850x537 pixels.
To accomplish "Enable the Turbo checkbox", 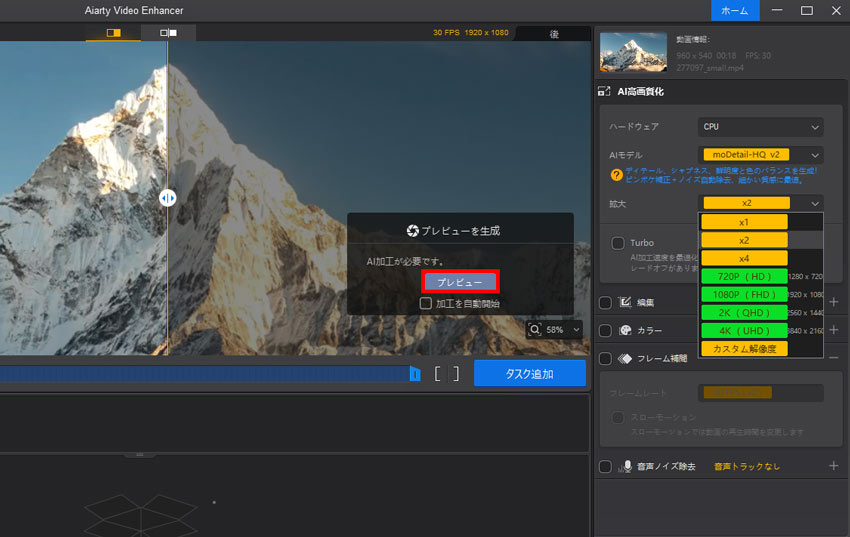I will (x=618, y=243).
